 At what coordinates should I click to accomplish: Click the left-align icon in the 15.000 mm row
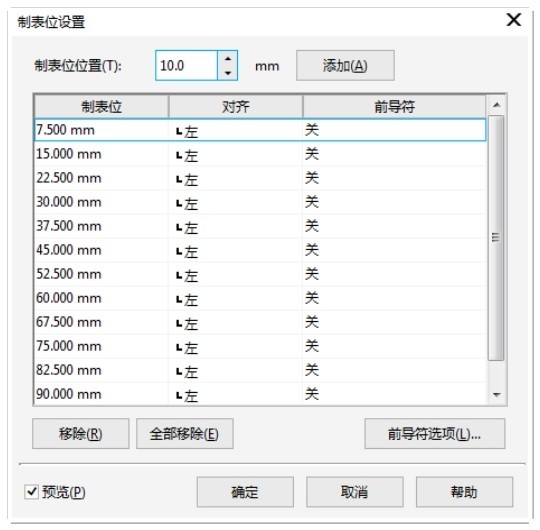(179, 156)
